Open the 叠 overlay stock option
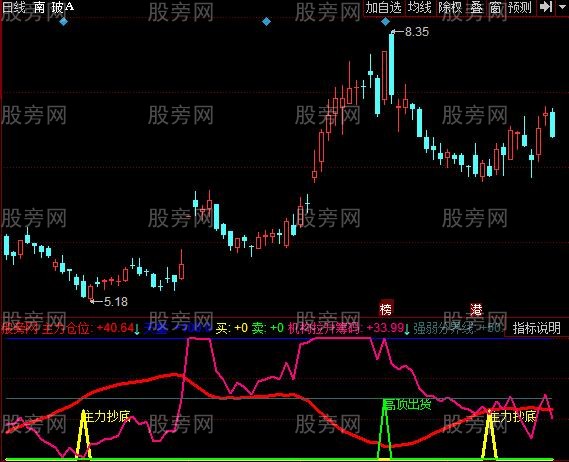Screen dimensions: 569x462 click(x=476, y=8)
